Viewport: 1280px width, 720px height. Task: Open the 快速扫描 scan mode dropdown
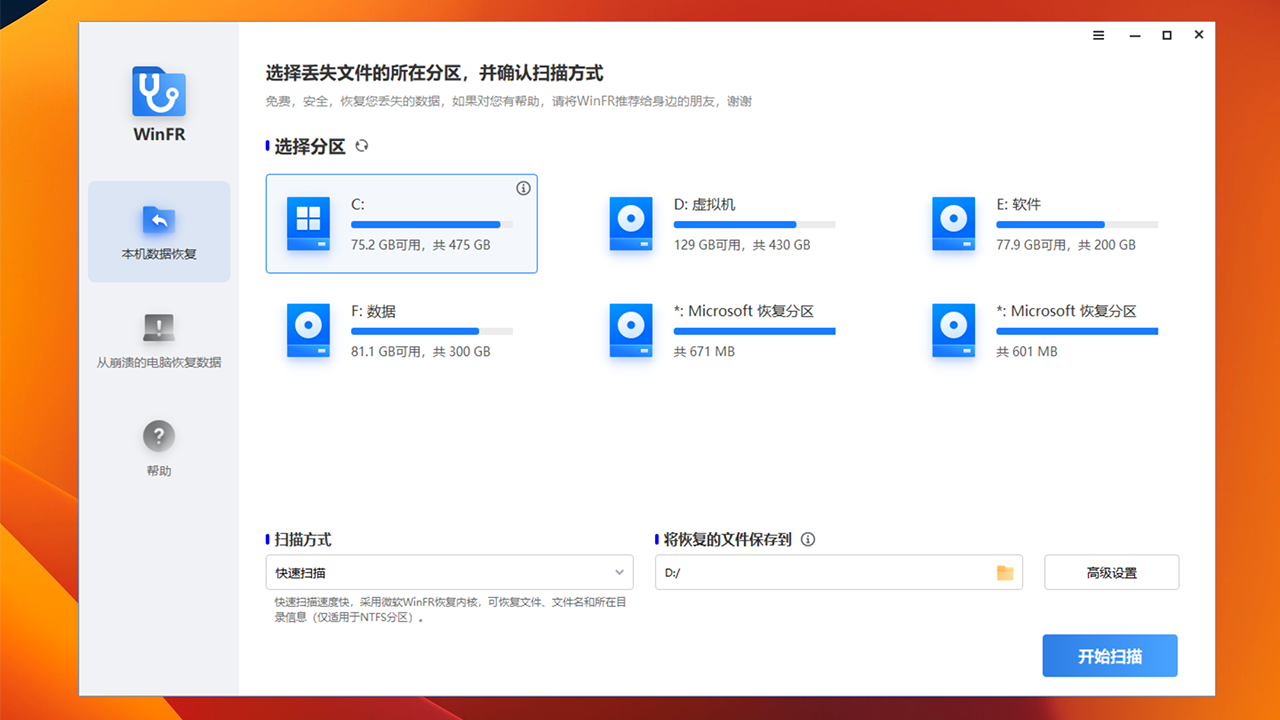point(450,573)
